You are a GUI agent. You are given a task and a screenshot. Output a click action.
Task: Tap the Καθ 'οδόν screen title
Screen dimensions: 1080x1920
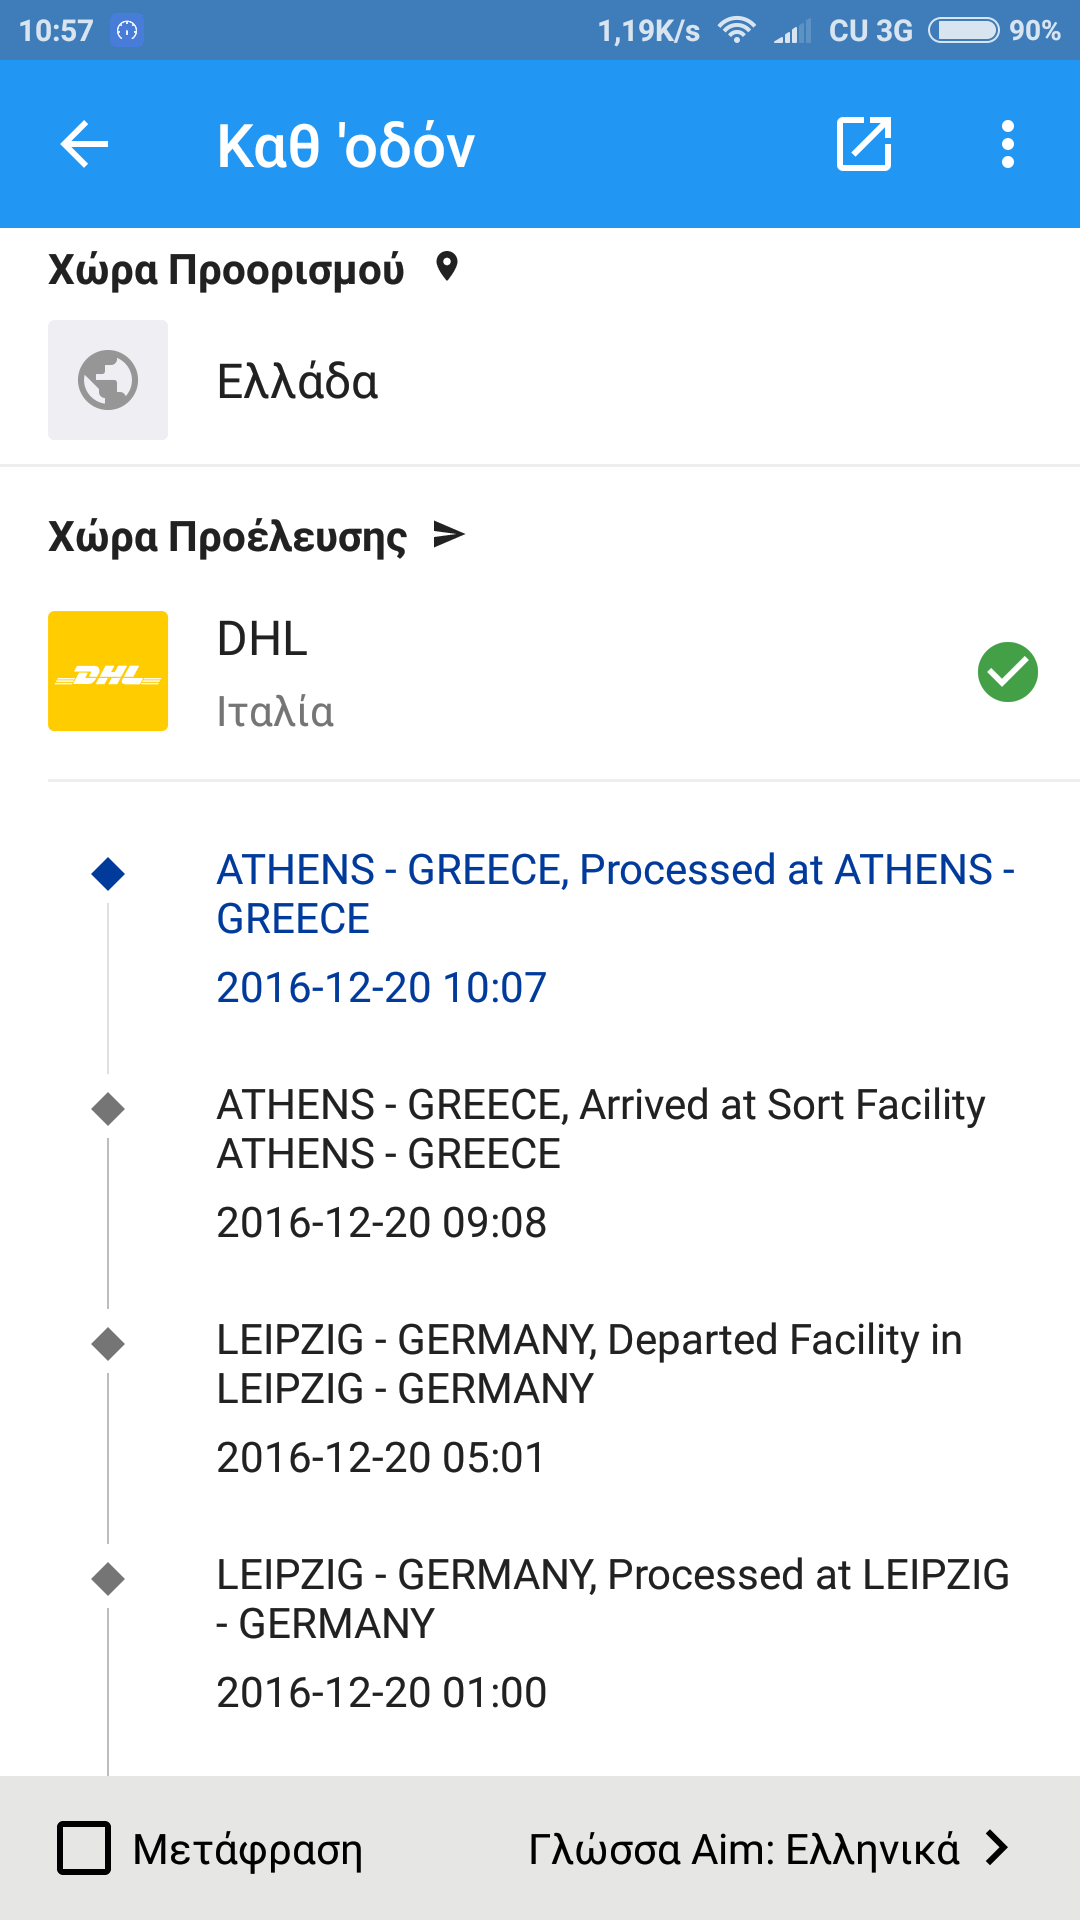346,146
